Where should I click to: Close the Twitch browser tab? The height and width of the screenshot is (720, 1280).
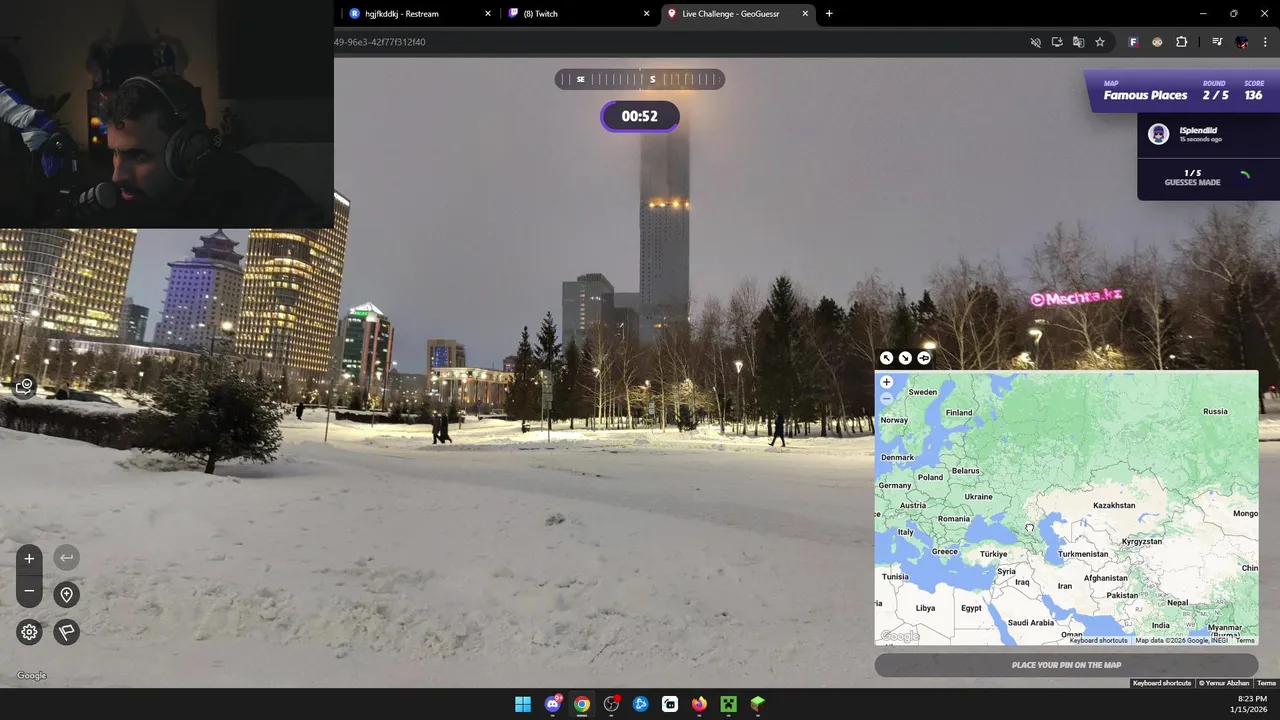pos(646,14)
